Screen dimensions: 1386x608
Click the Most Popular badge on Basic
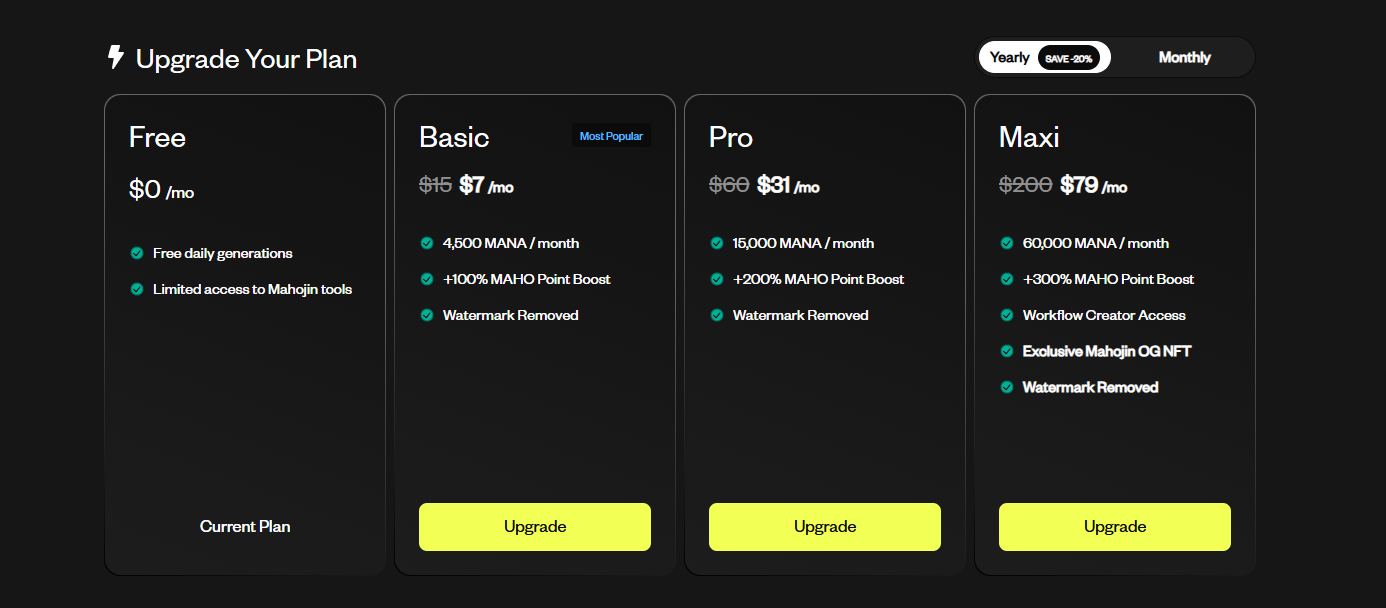pos(611,136)
